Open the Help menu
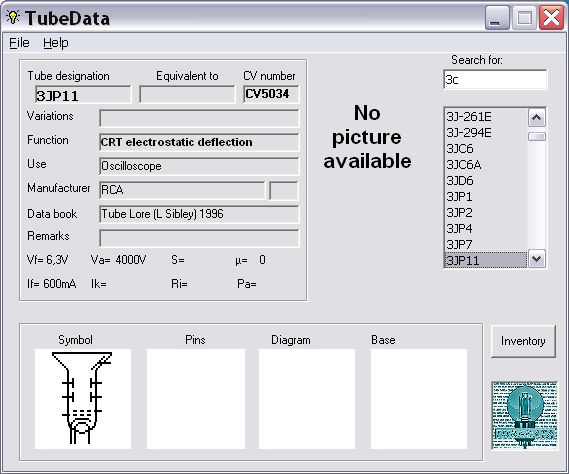 [56, 43]
